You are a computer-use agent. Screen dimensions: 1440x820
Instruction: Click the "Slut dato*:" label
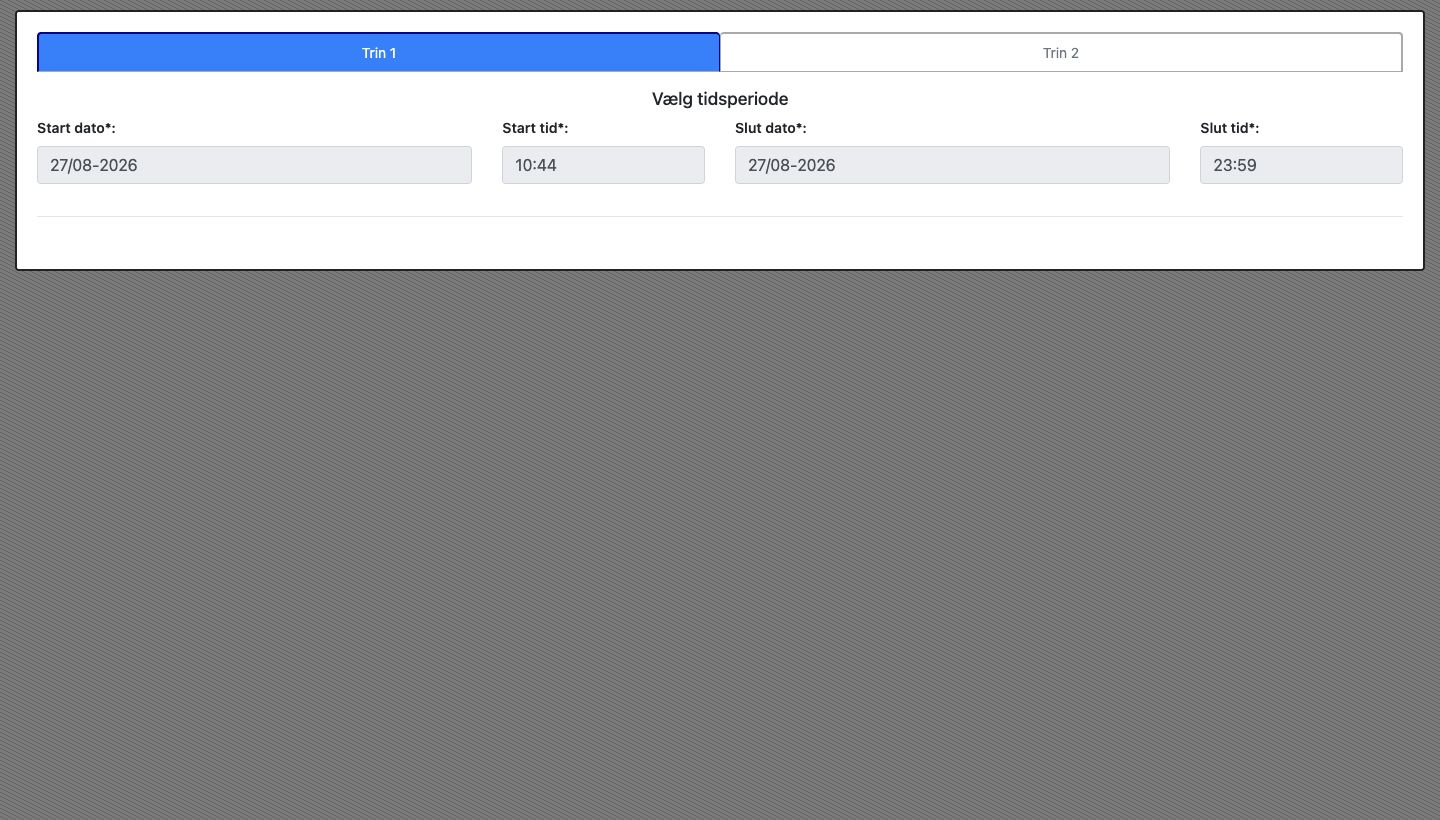(771, 128)
